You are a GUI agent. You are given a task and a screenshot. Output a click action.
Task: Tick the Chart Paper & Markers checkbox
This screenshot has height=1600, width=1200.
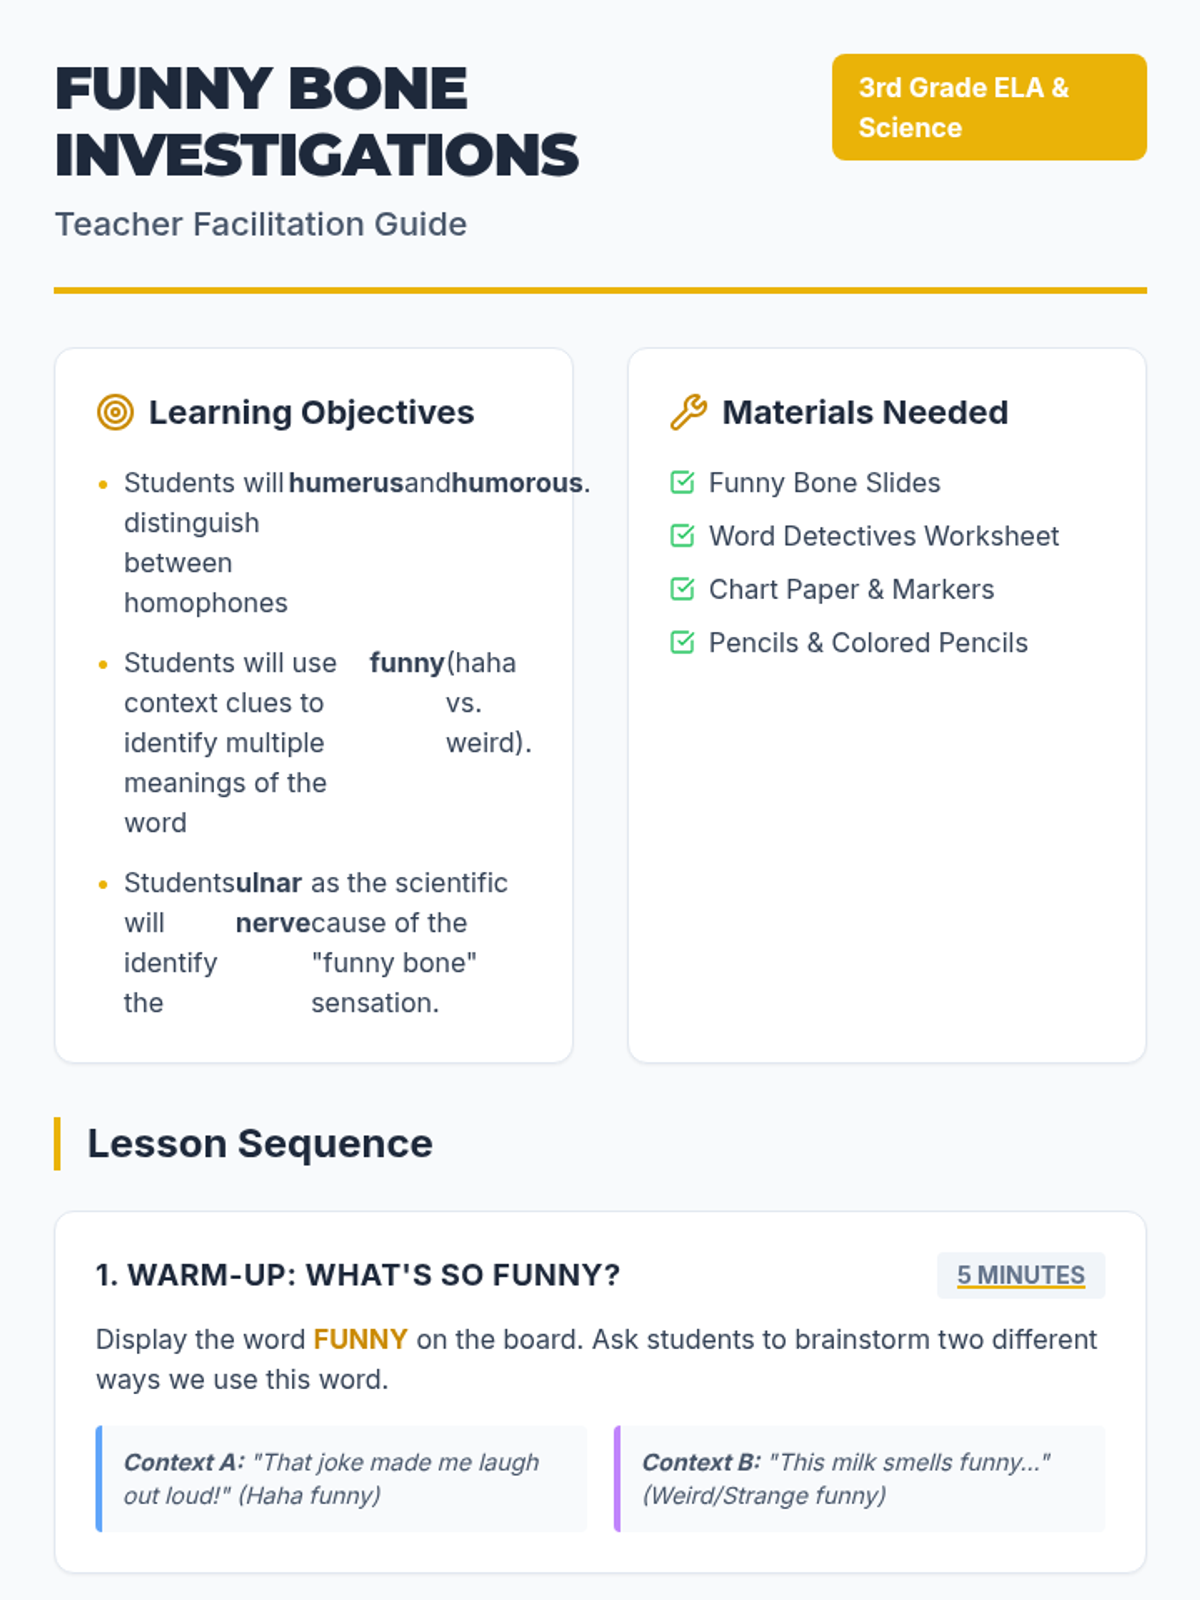click(682, 589)
